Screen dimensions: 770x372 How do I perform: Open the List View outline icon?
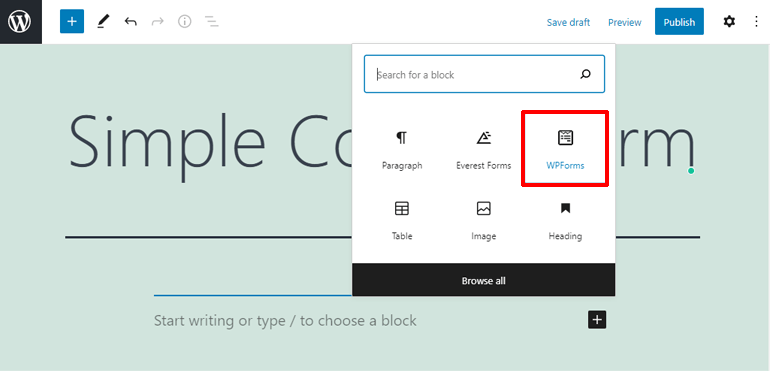(212, 22)
